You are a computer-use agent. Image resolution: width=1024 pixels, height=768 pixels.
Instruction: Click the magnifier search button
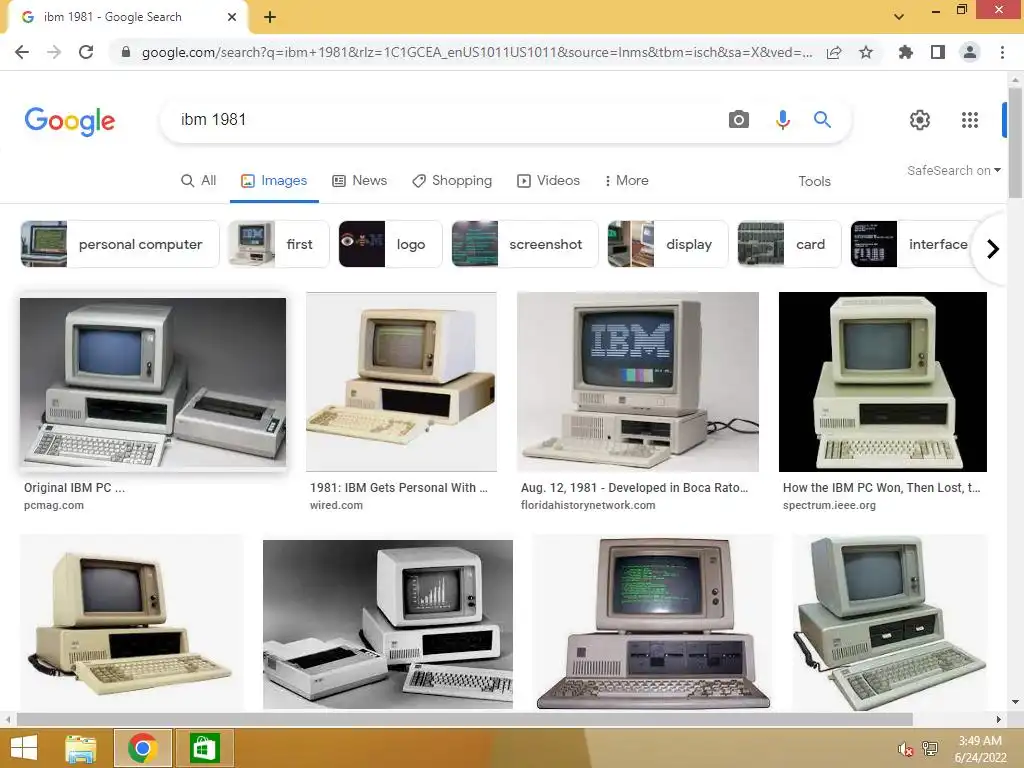point(822,120)
